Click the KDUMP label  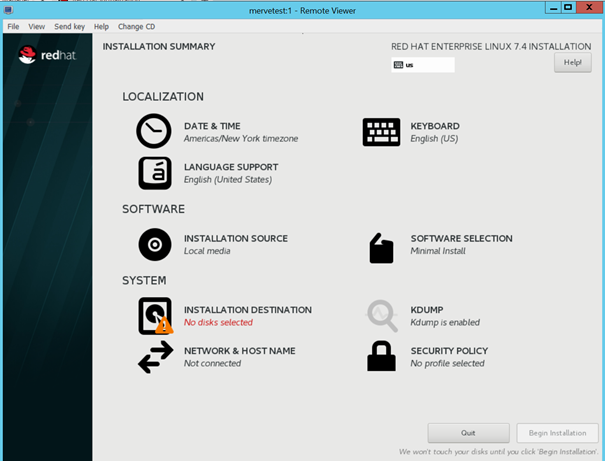pyautogui.click(x=427, y=310)
